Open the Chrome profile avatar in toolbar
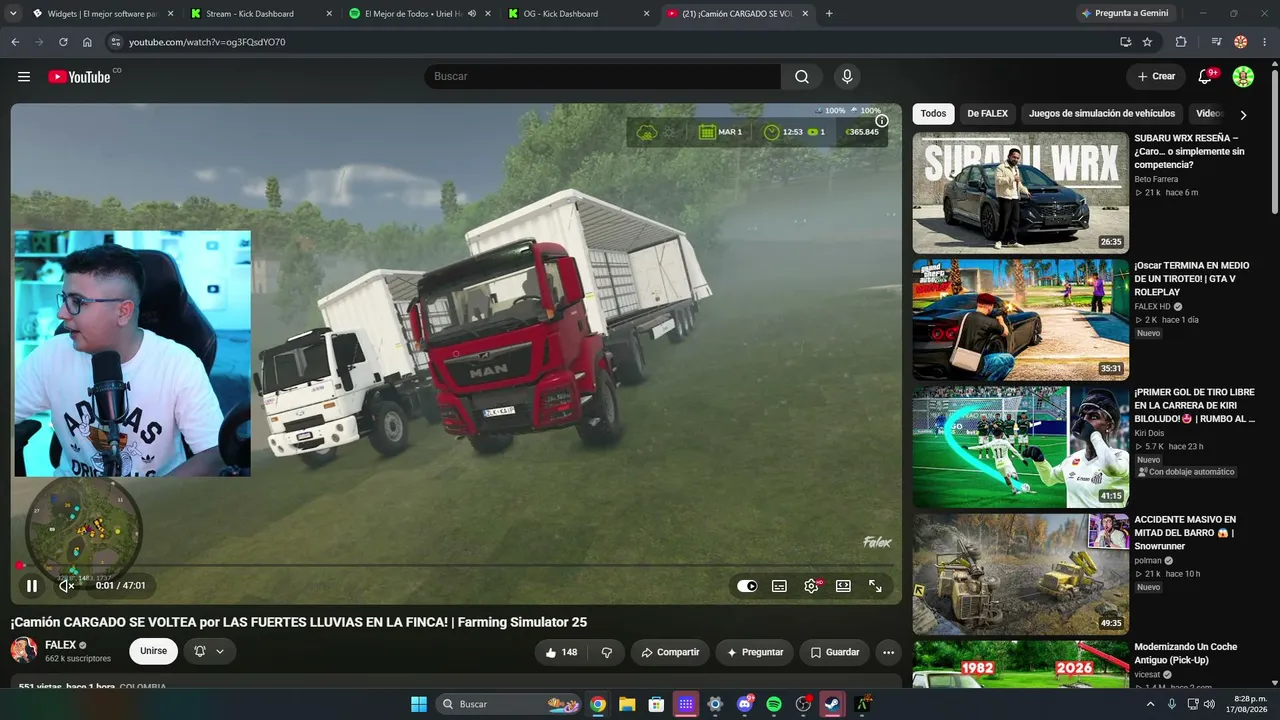Image resolution: width=1280 pixels, height=720 pixels. (x=1241, y=42)
